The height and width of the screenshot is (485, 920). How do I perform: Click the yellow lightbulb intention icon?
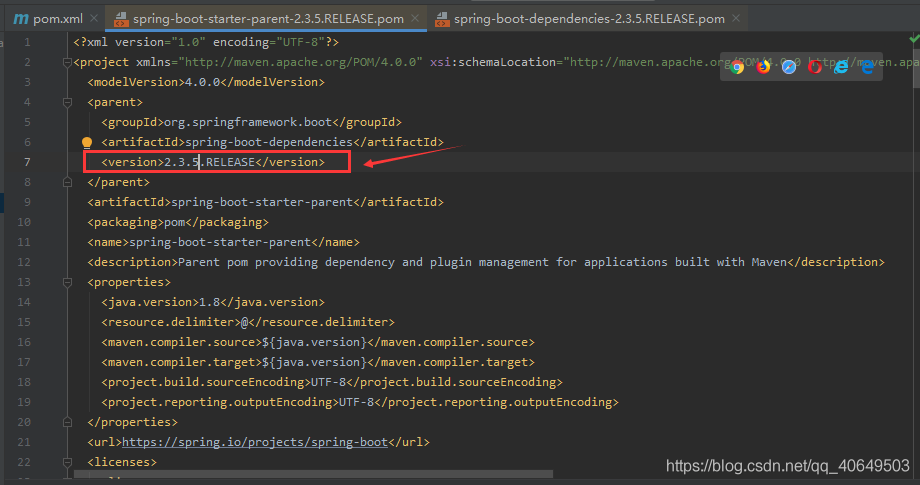click(87, 143)
